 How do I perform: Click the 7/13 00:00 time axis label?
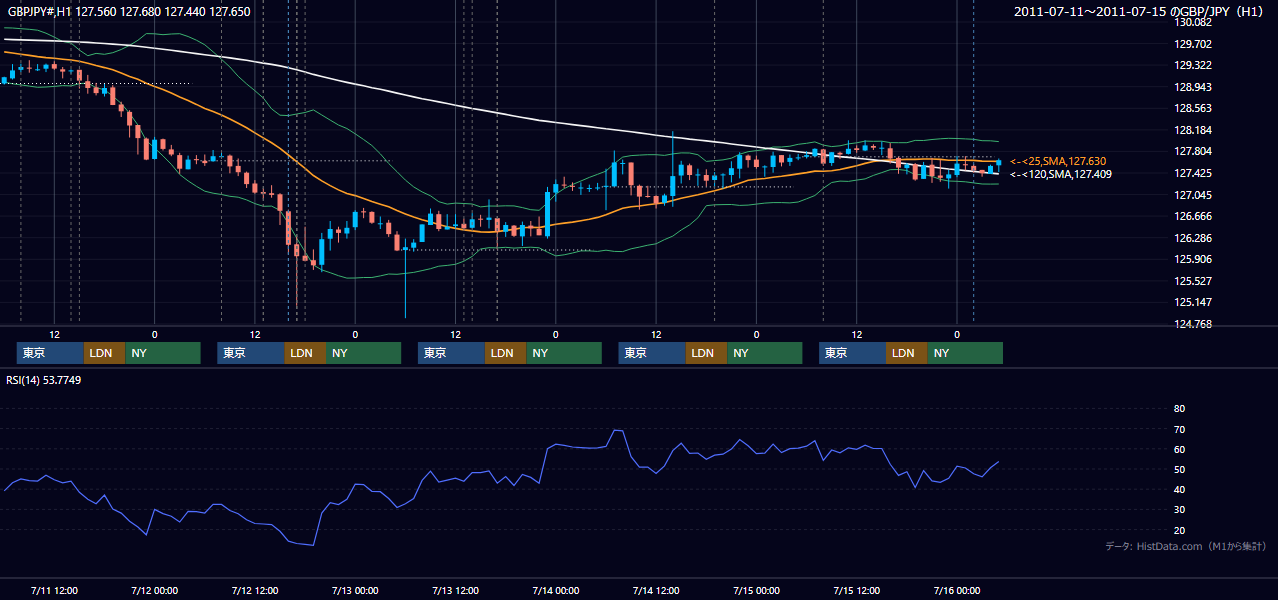(355, 590)
